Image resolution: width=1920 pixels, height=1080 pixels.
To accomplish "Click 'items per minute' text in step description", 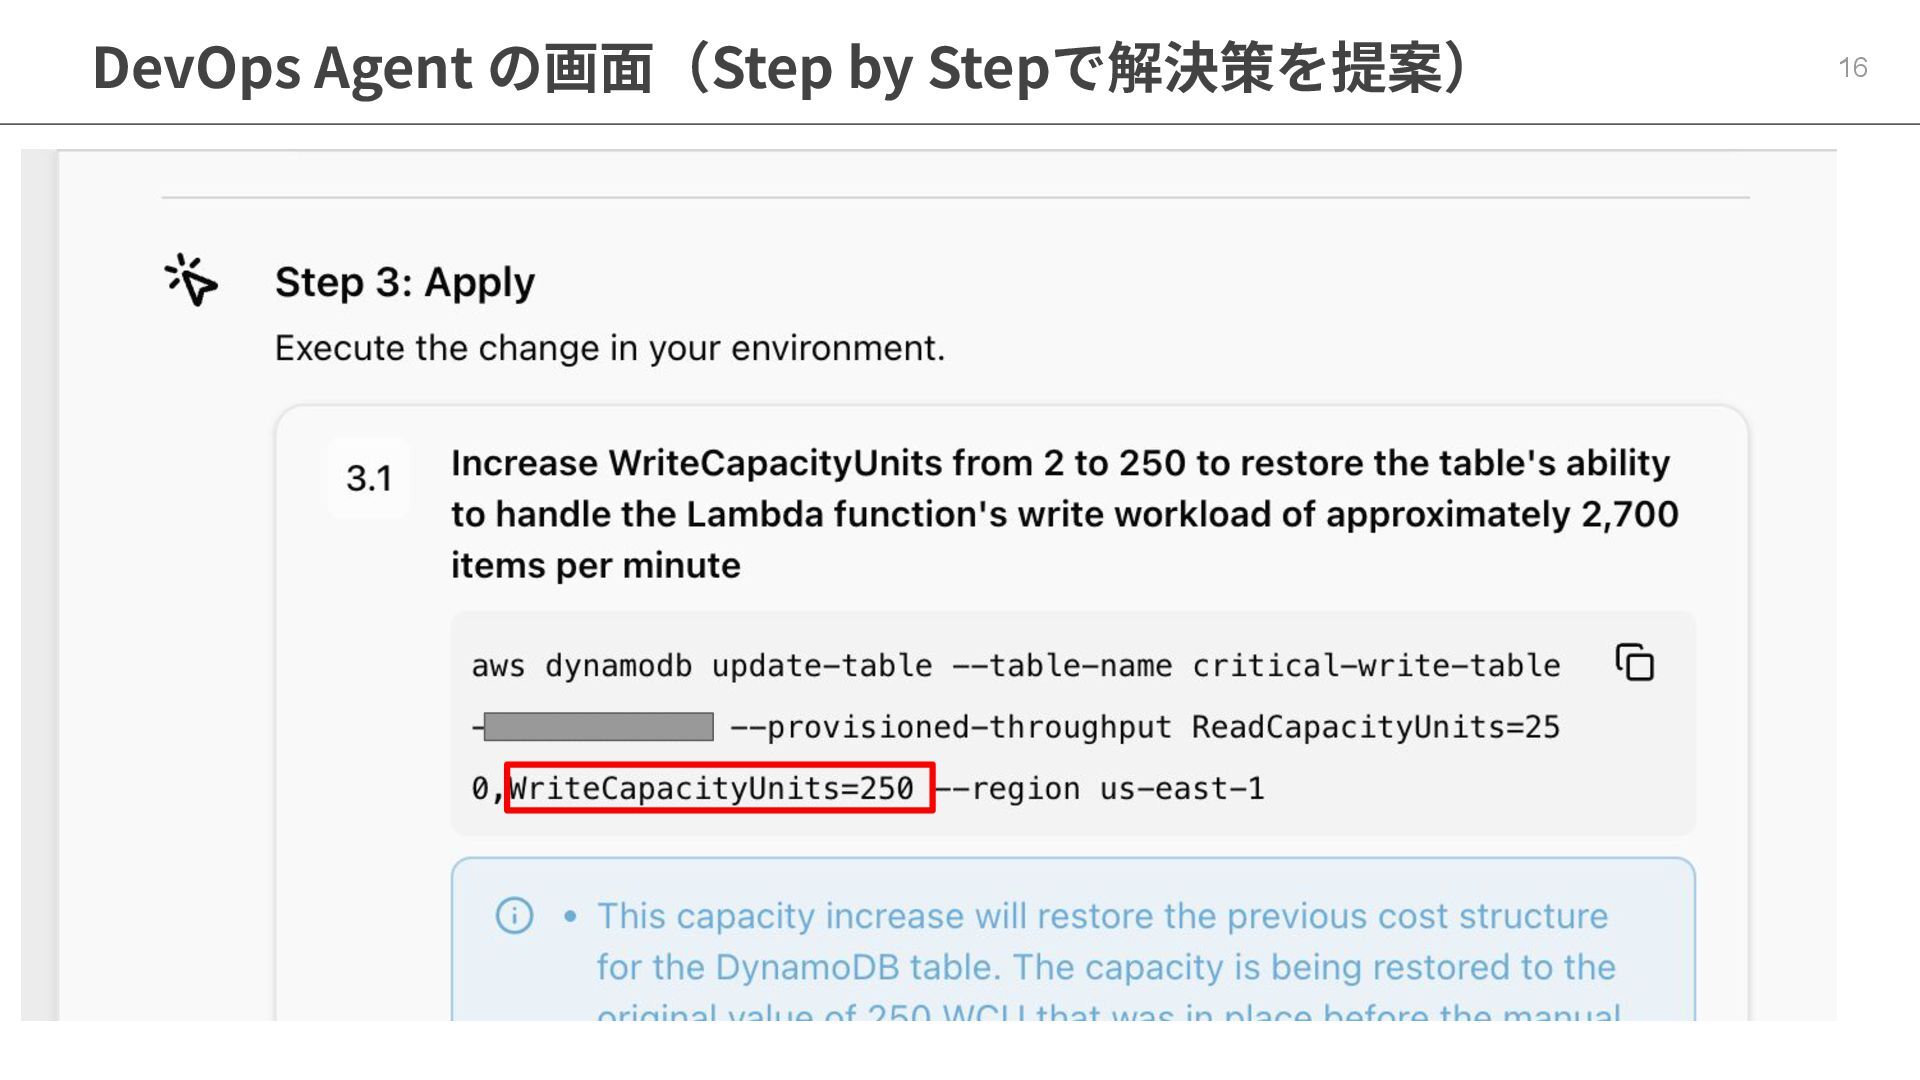I will click(595, 566).
